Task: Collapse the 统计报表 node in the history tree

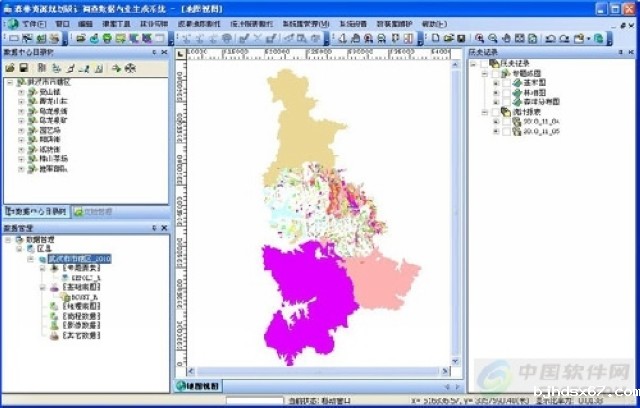Action: click(x=484, y=111)
